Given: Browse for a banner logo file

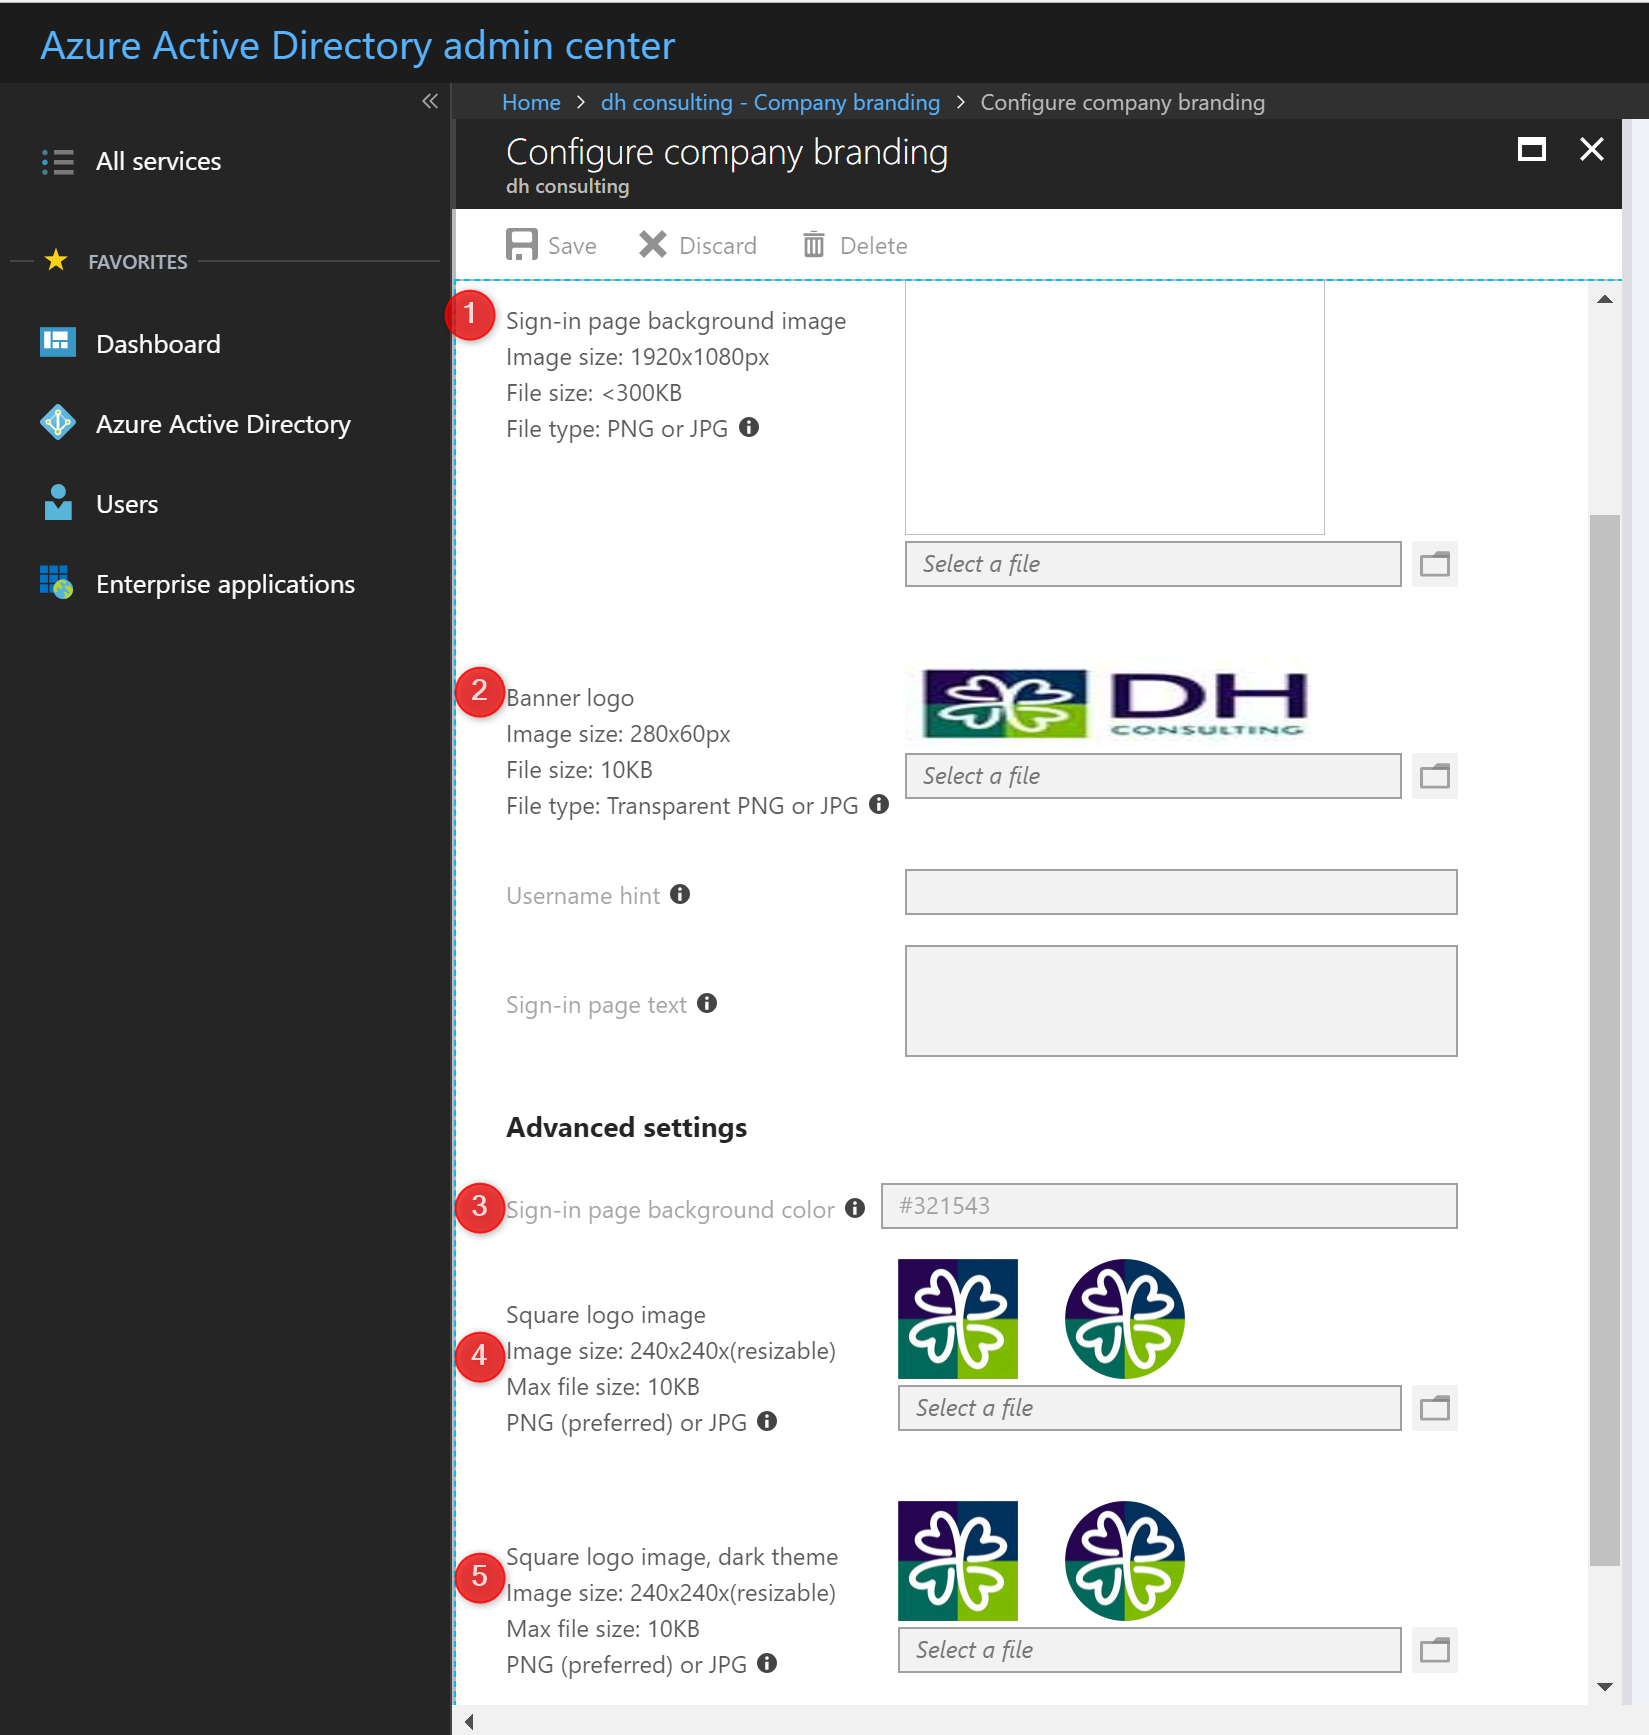Looking at the screenshot, I should (1435, 776).
